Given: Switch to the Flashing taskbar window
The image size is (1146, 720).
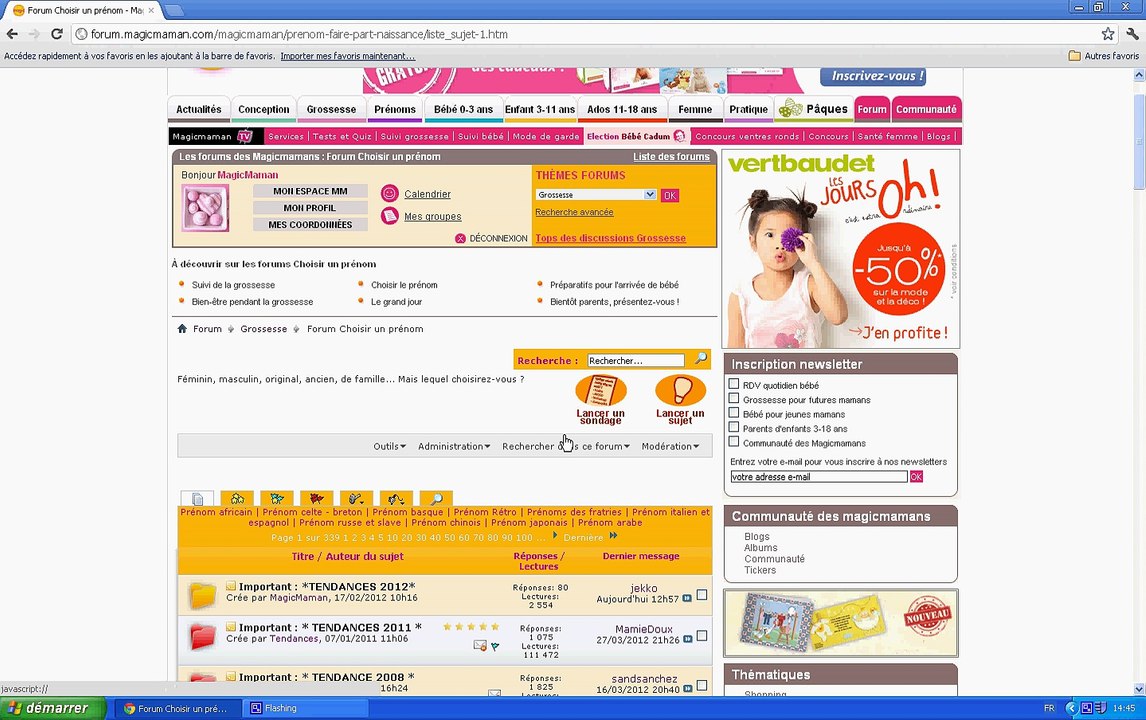Looking at the screenshot, I should [307, 708].
